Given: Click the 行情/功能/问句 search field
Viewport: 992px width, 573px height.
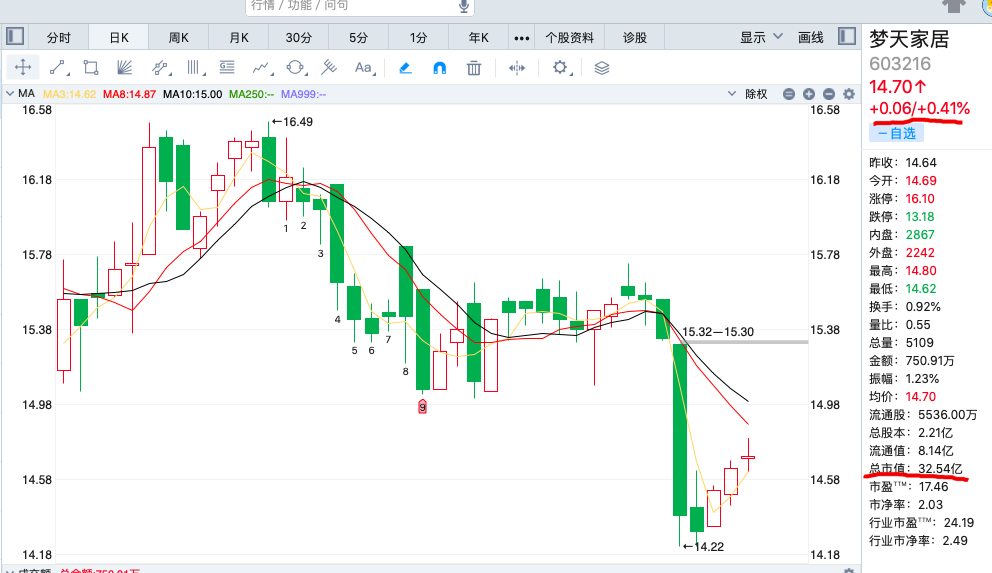Looking at the screenshot, I should 350,6.
